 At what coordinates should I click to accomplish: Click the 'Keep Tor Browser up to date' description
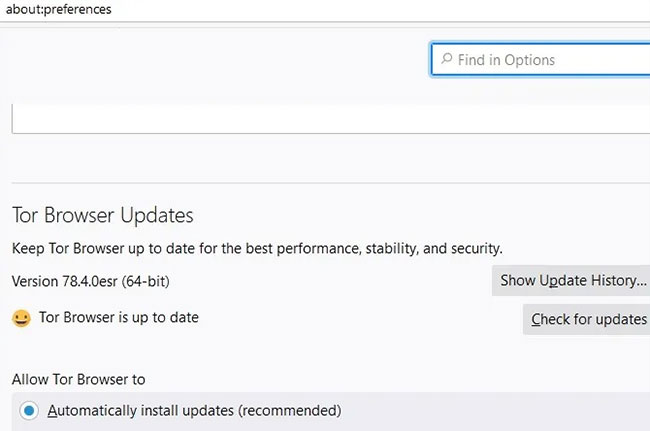pos(257,249)
